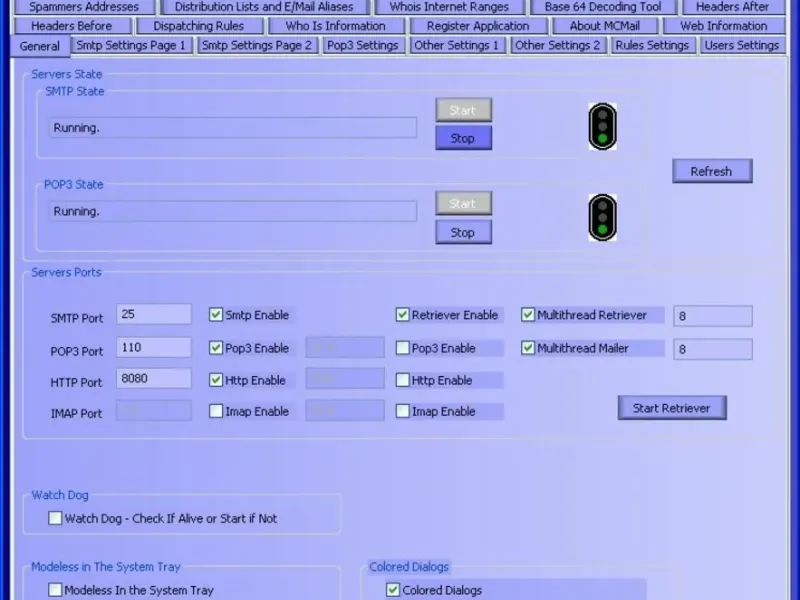800x600 pixels.
Task: Open the Users Settings tab
Action: pyautogui.click(x=742, y=45)
